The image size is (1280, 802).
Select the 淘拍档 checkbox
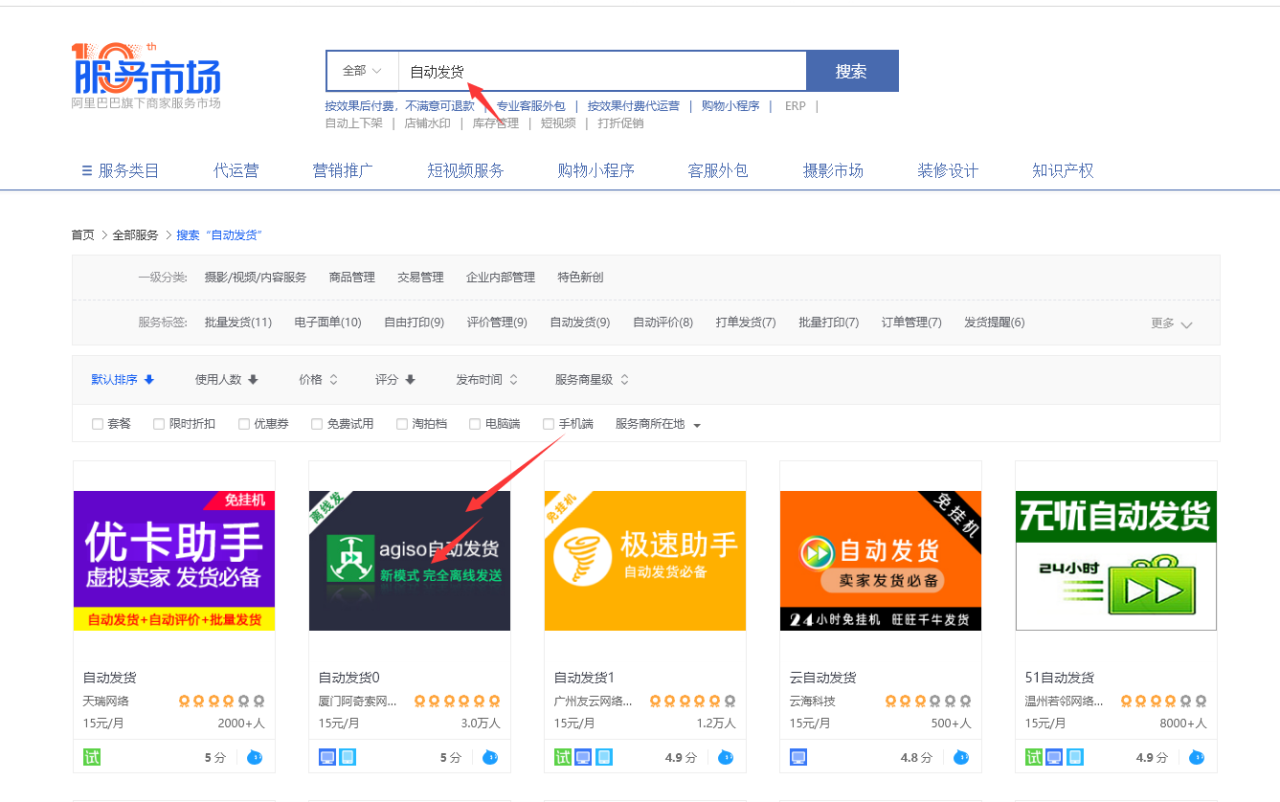(402, 424)
